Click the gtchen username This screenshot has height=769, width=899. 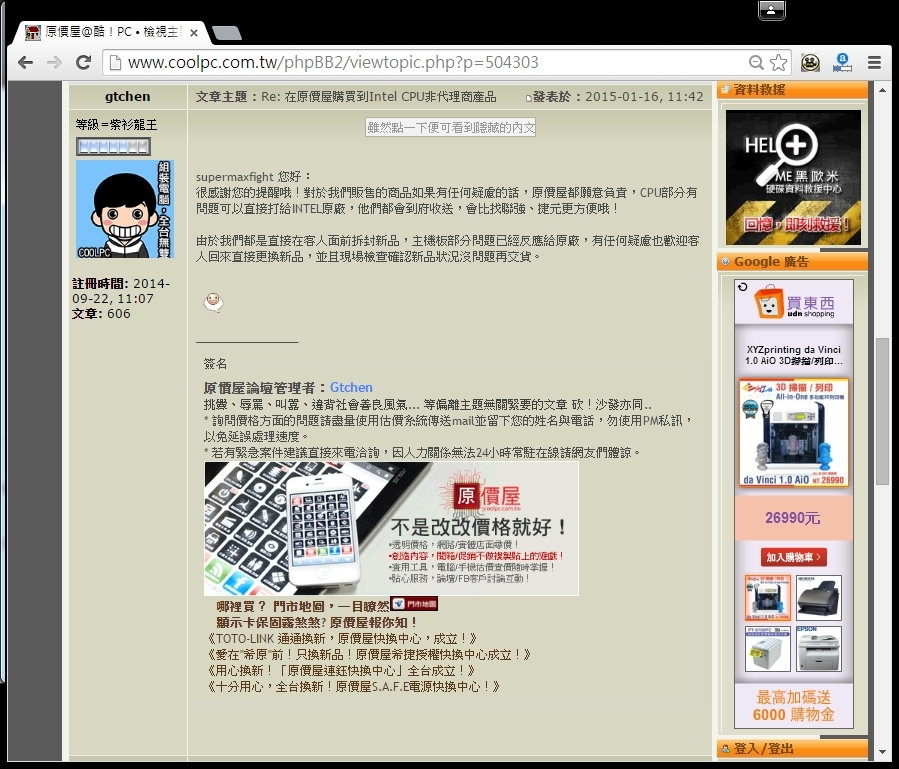127,96
